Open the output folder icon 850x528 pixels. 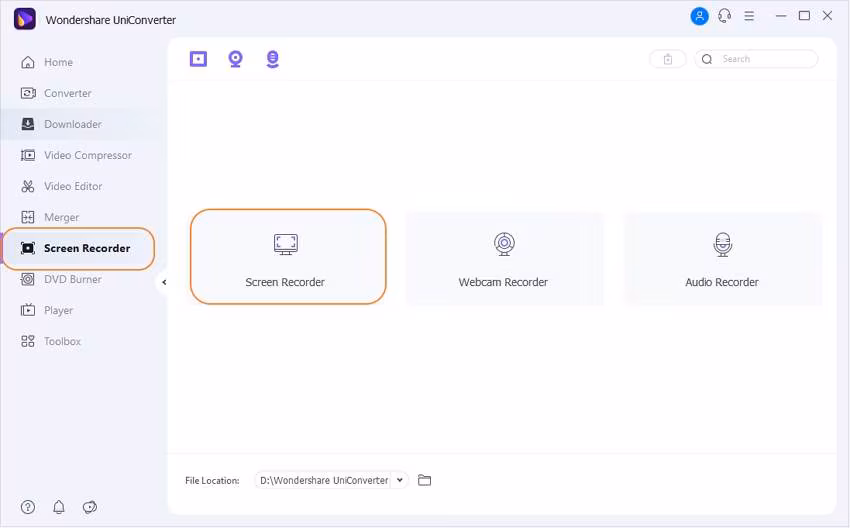pos(424,480)
